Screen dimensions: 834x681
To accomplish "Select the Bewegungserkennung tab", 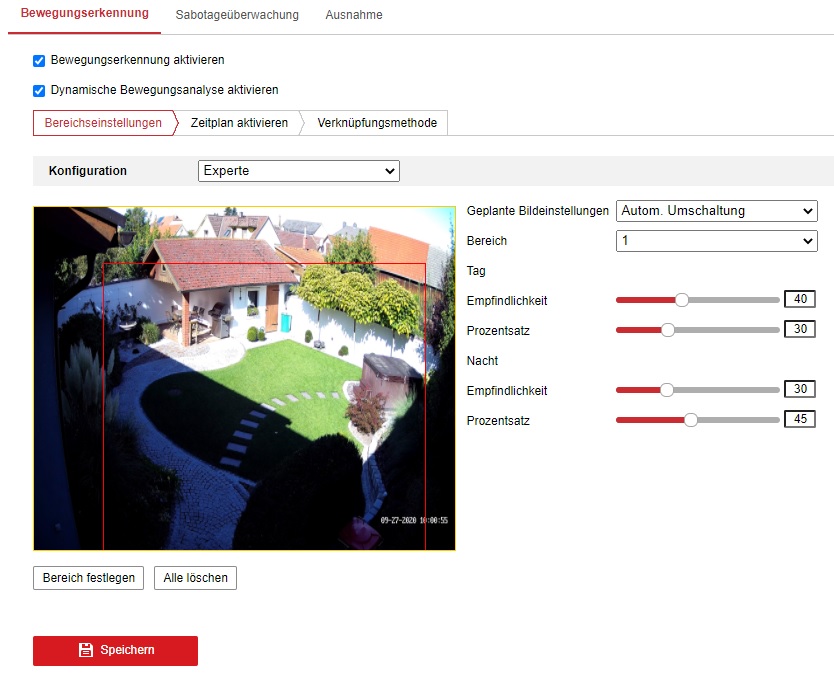I will point(84,14).
